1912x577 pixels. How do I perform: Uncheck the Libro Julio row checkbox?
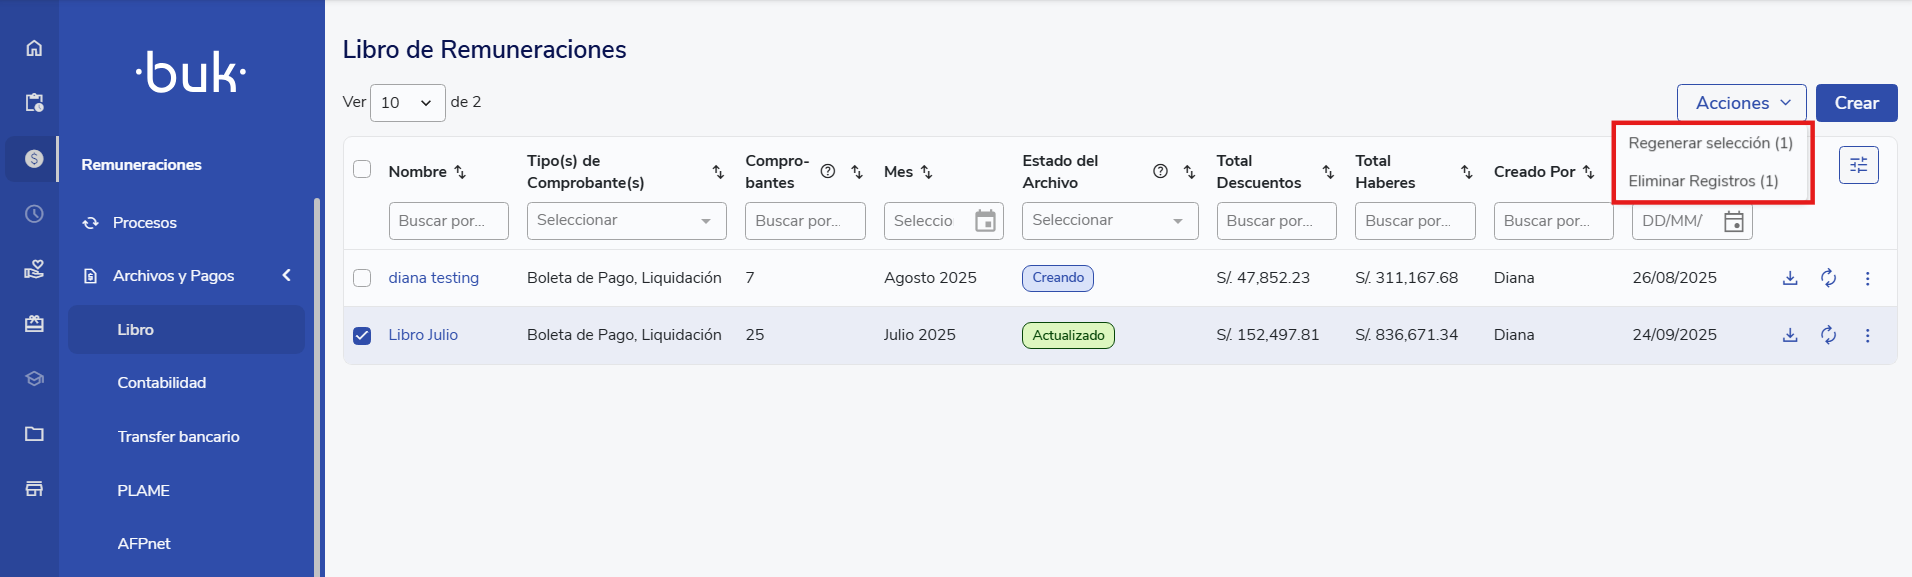point(362,335)
